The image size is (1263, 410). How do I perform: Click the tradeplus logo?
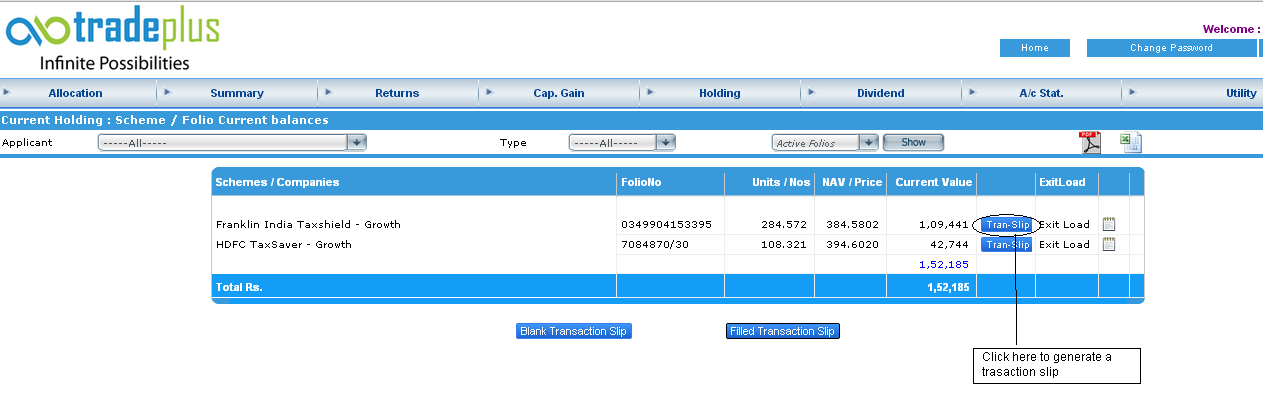point(112,40)
